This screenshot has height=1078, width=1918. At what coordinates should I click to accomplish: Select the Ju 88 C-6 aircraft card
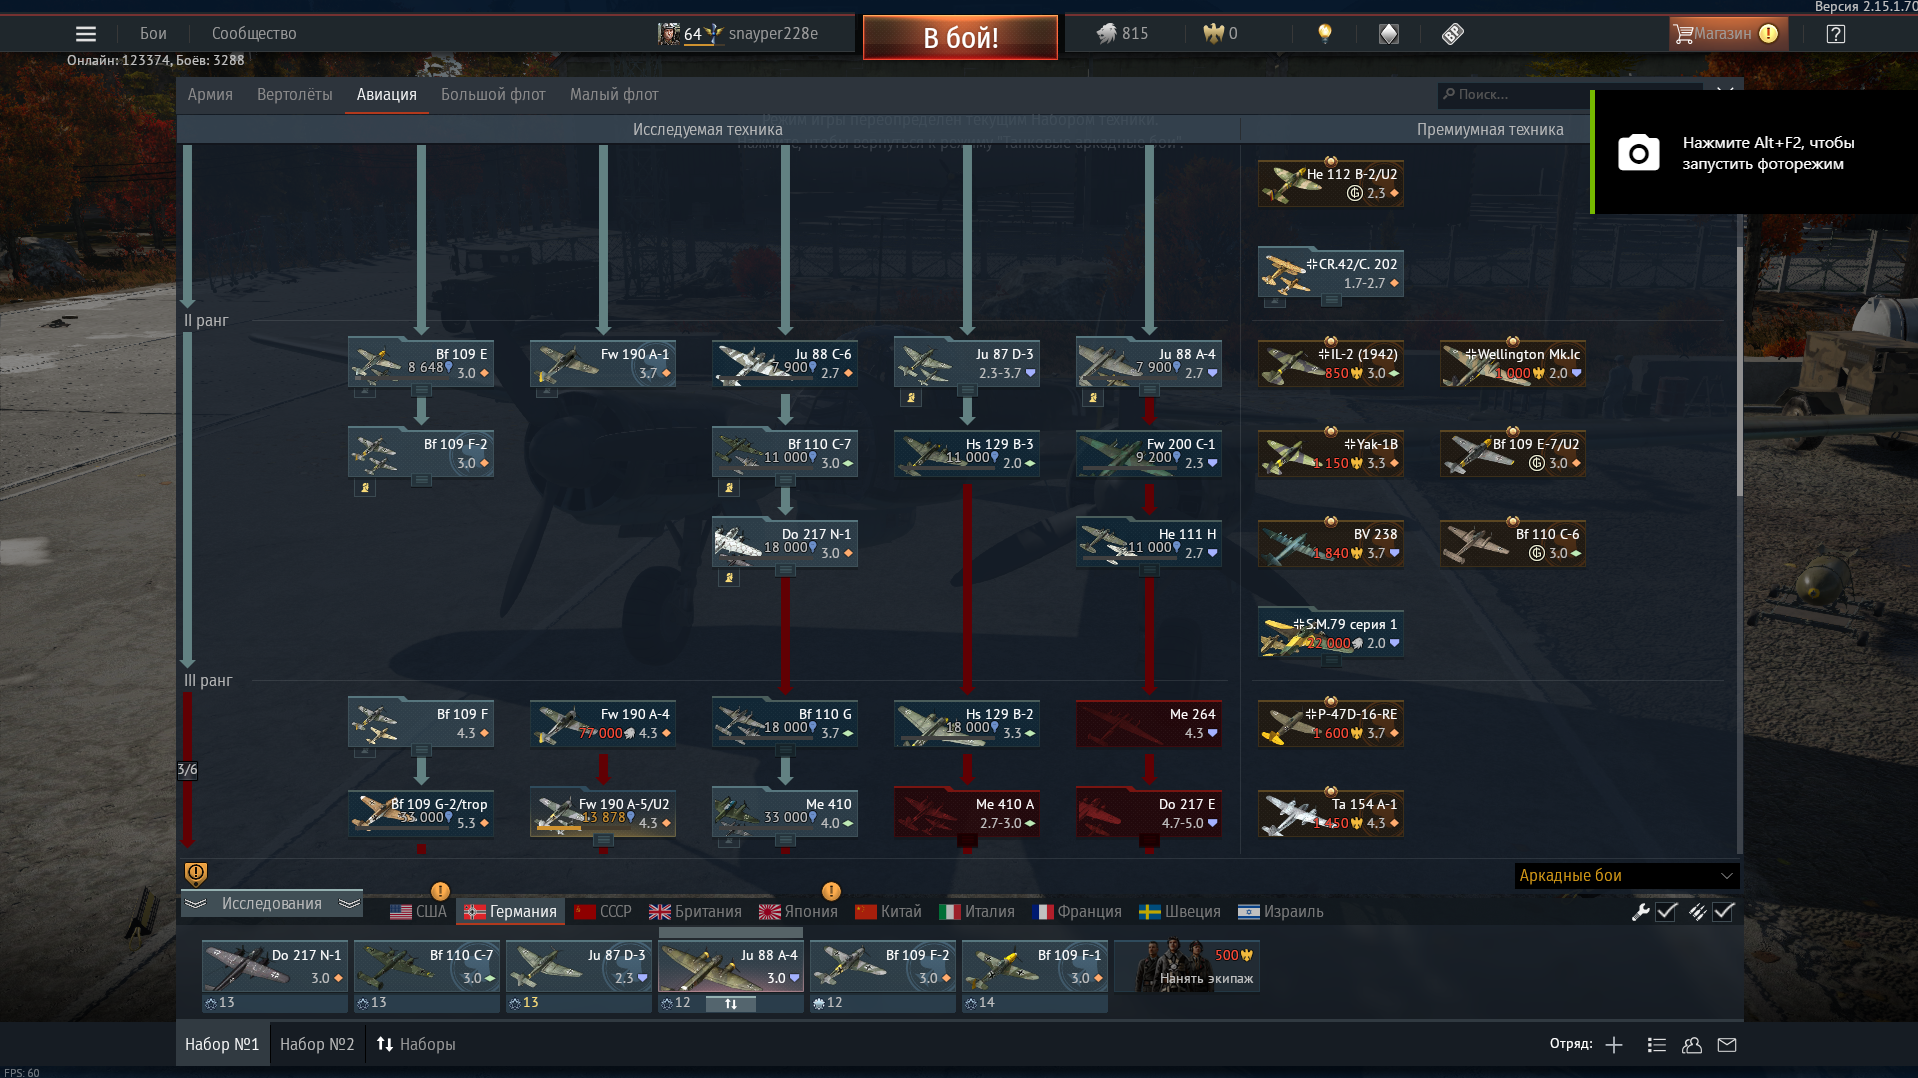tap(785, 362)
